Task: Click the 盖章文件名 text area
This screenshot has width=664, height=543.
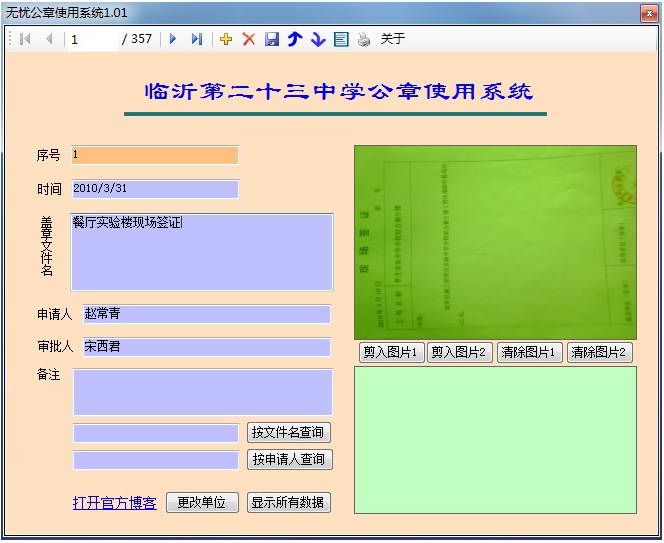Action: click(202, 252)
